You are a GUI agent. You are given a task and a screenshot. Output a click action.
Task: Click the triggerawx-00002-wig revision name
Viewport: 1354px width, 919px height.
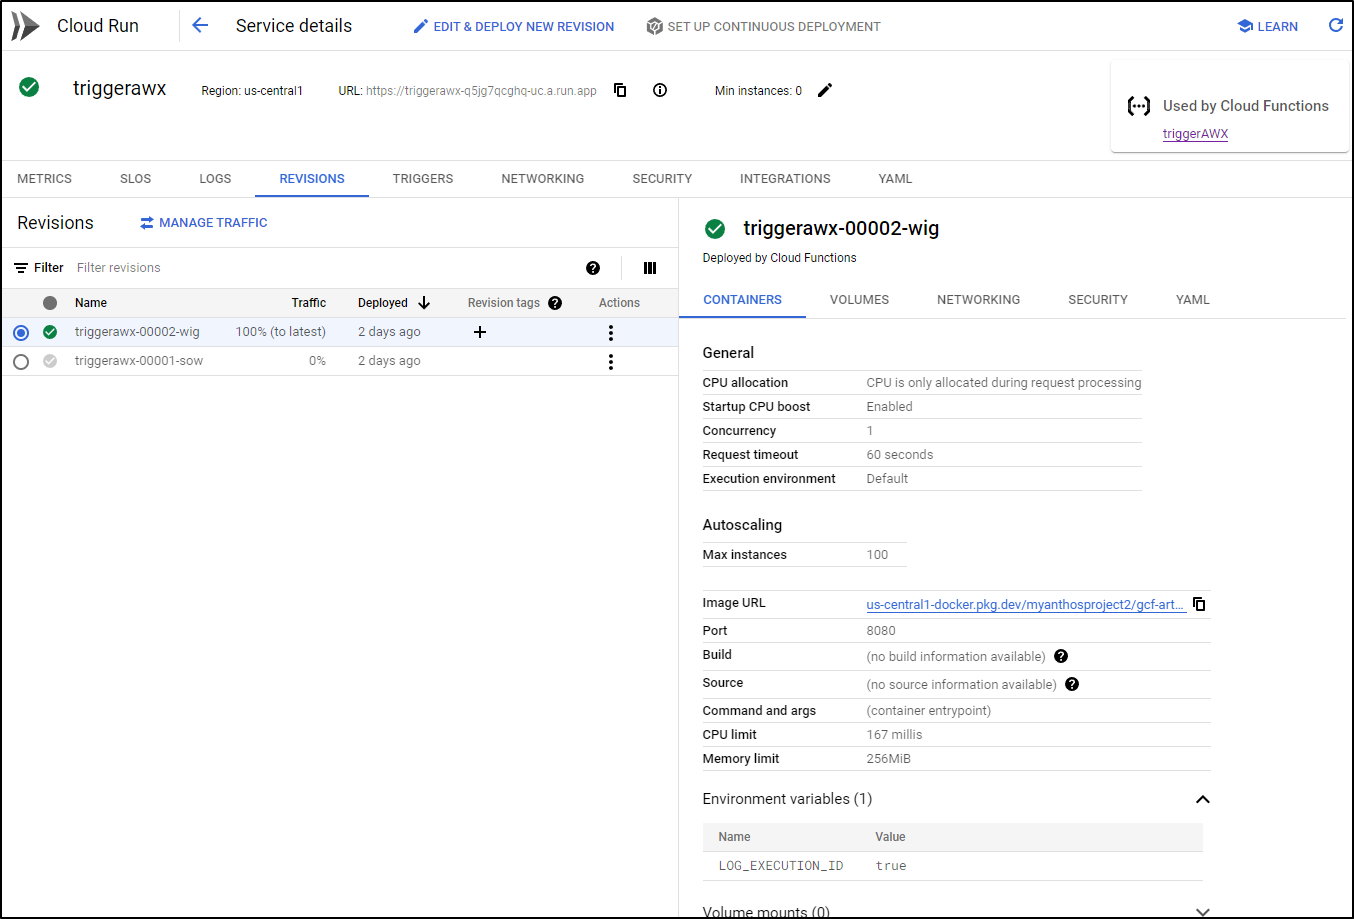tap(137, 332)
